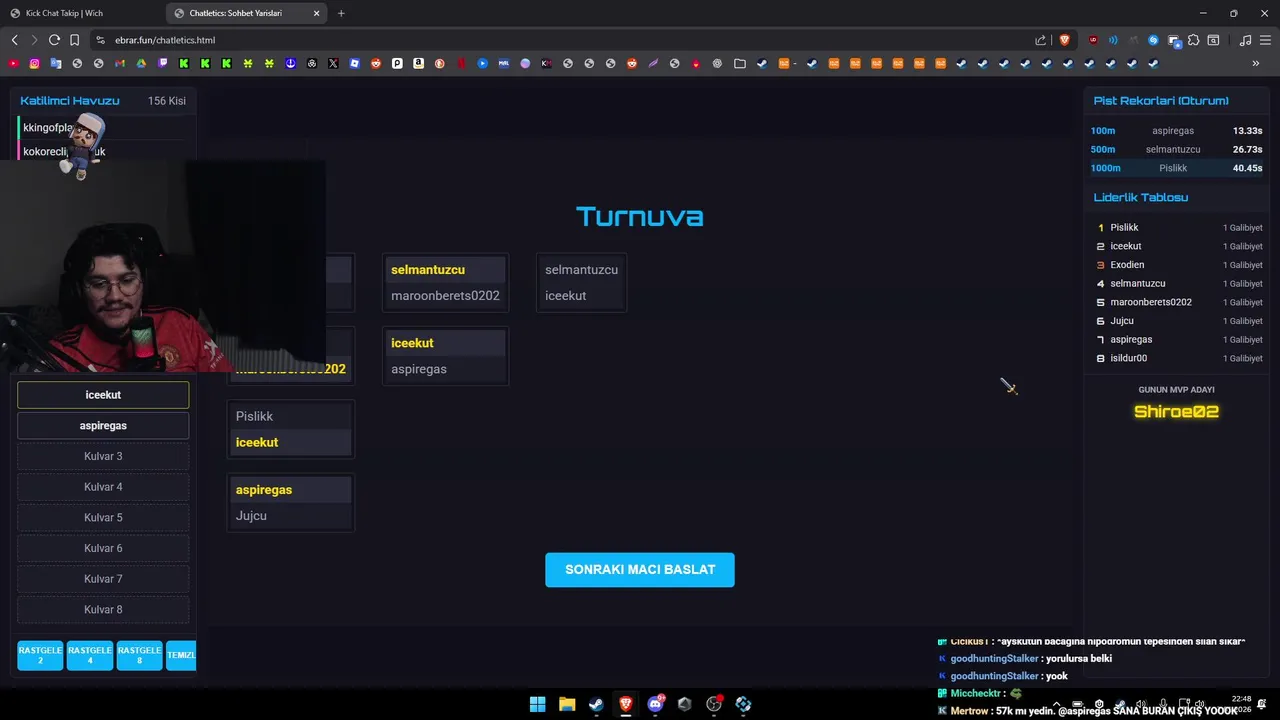View site information icon in the address bar
This screenshot has height=720, width=1280.
[x=100, y=40]
